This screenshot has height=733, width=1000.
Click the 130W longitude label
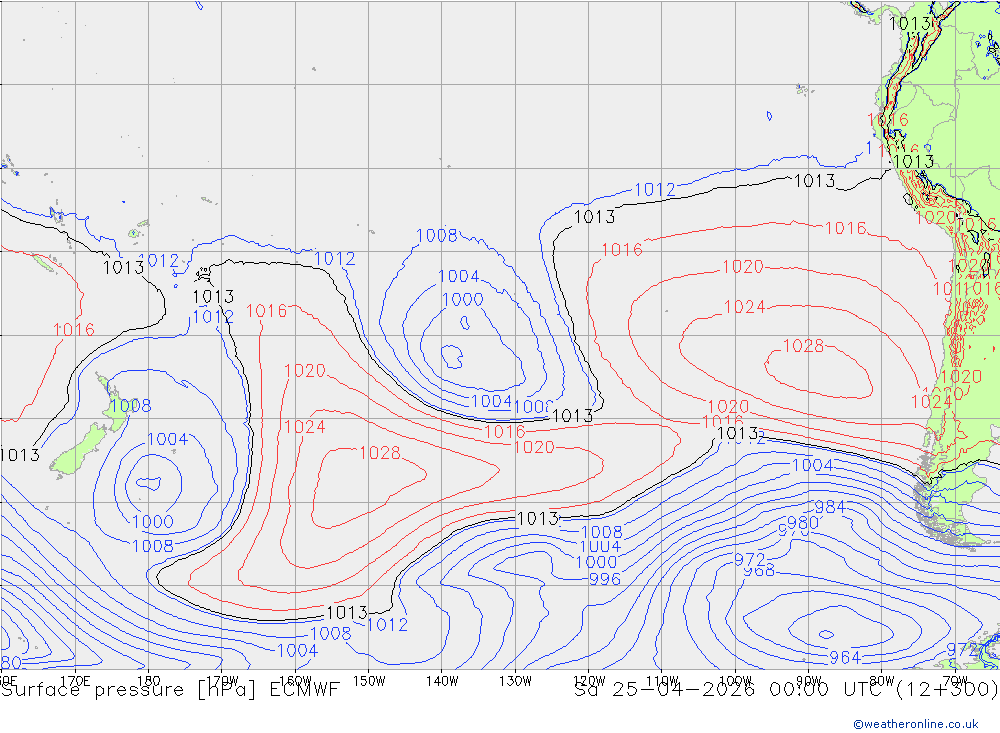coord(515,681)
